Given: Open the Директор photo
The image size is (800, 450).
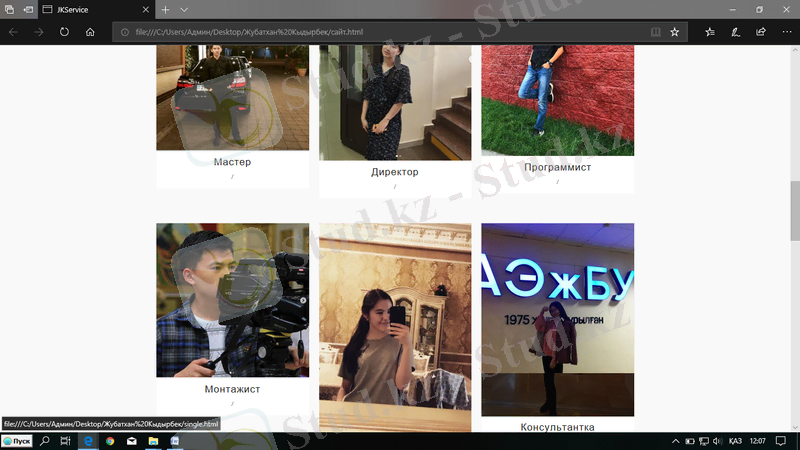Looking at the screenshot, I should (395, 102).
